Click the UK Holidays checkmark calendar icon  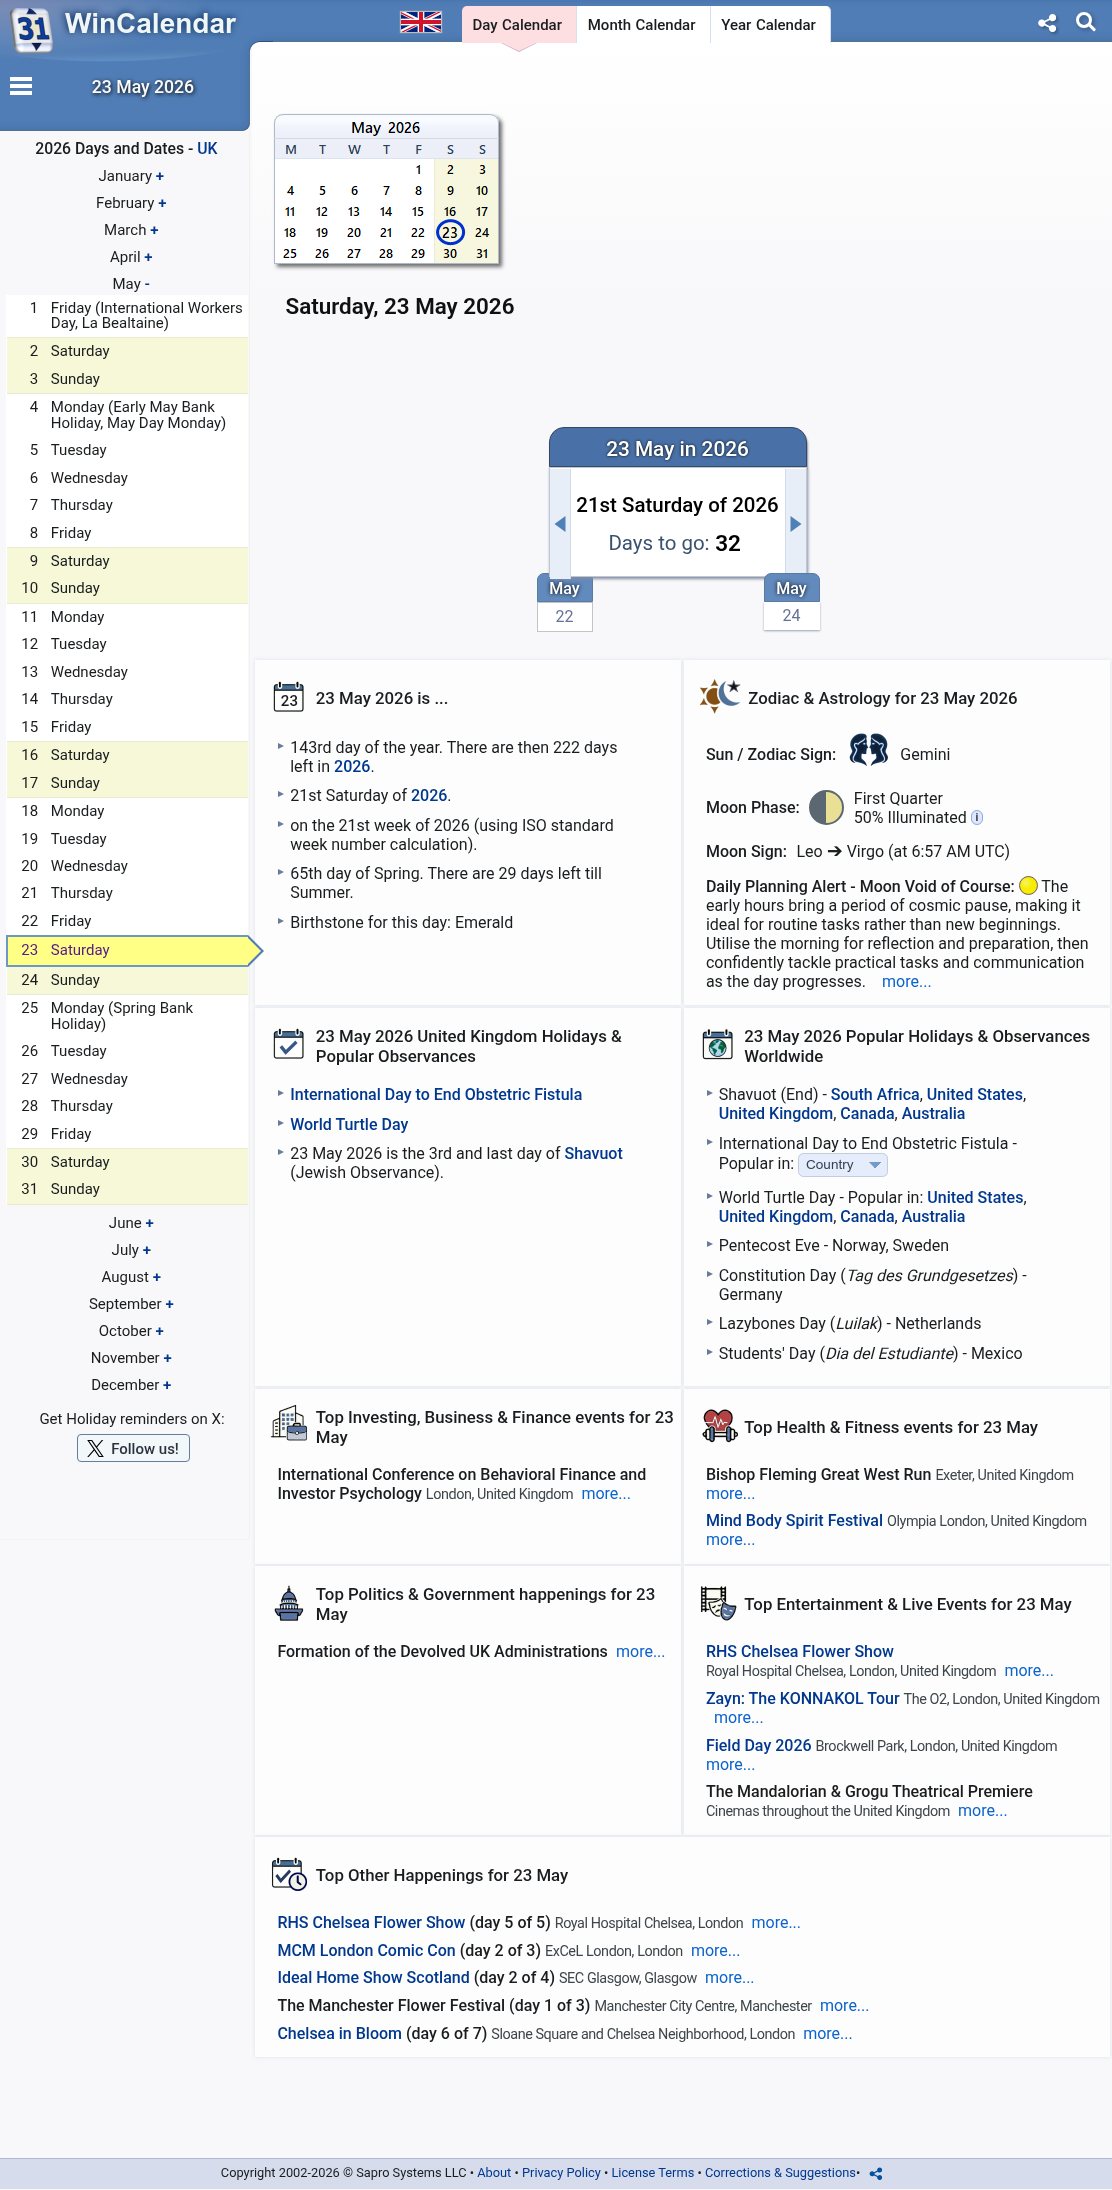289,1044
